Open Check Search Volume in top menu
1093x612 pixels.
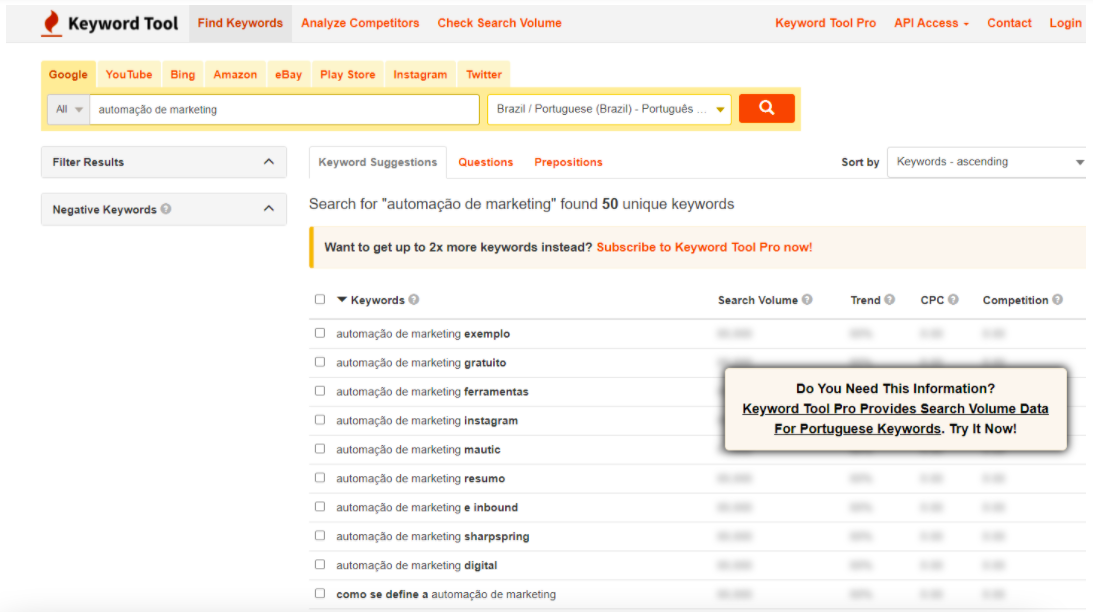point(499,23)
